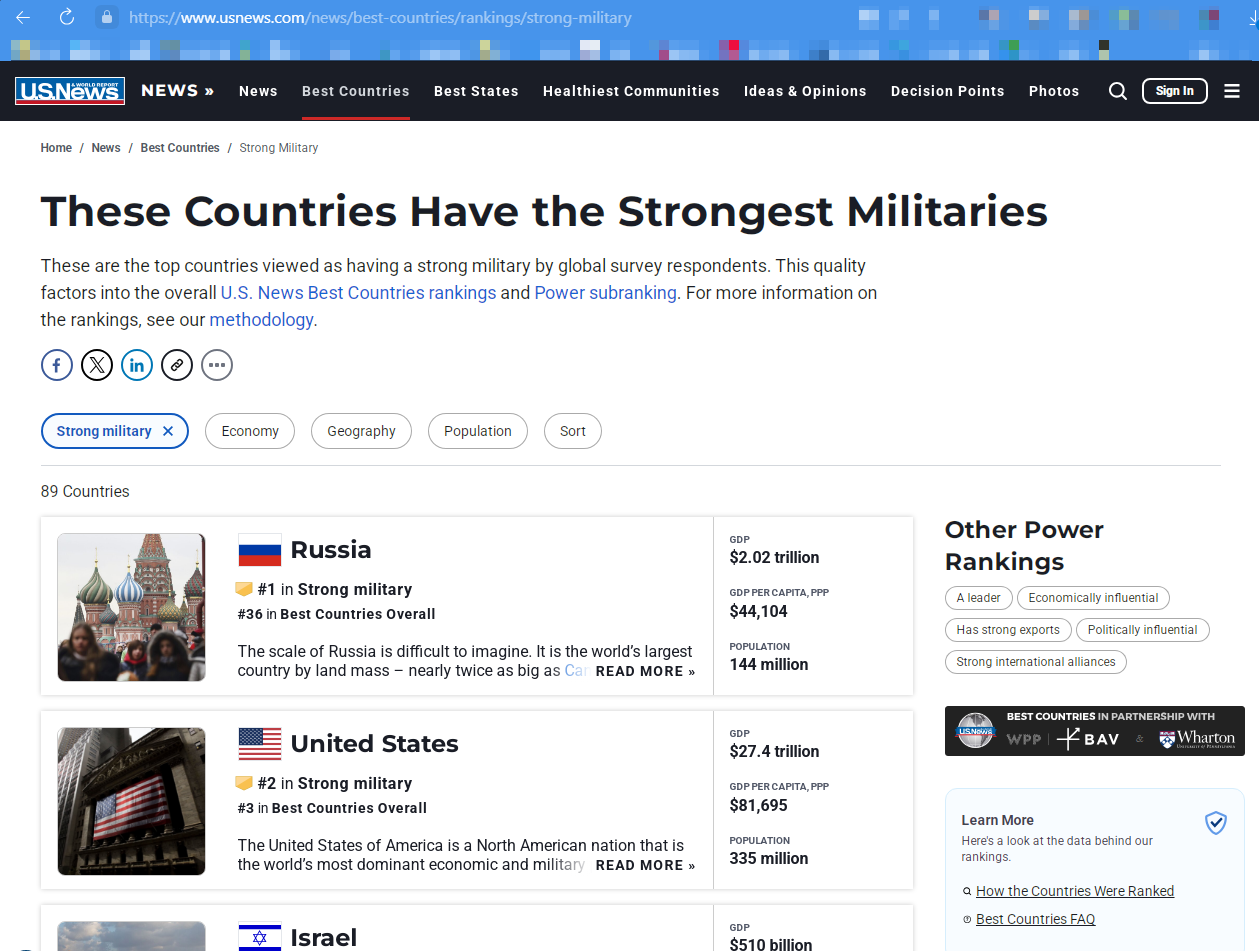Open the site search magnifier icon
The height and width of the screenshot is (951, 1259).
click(1118, 91)
